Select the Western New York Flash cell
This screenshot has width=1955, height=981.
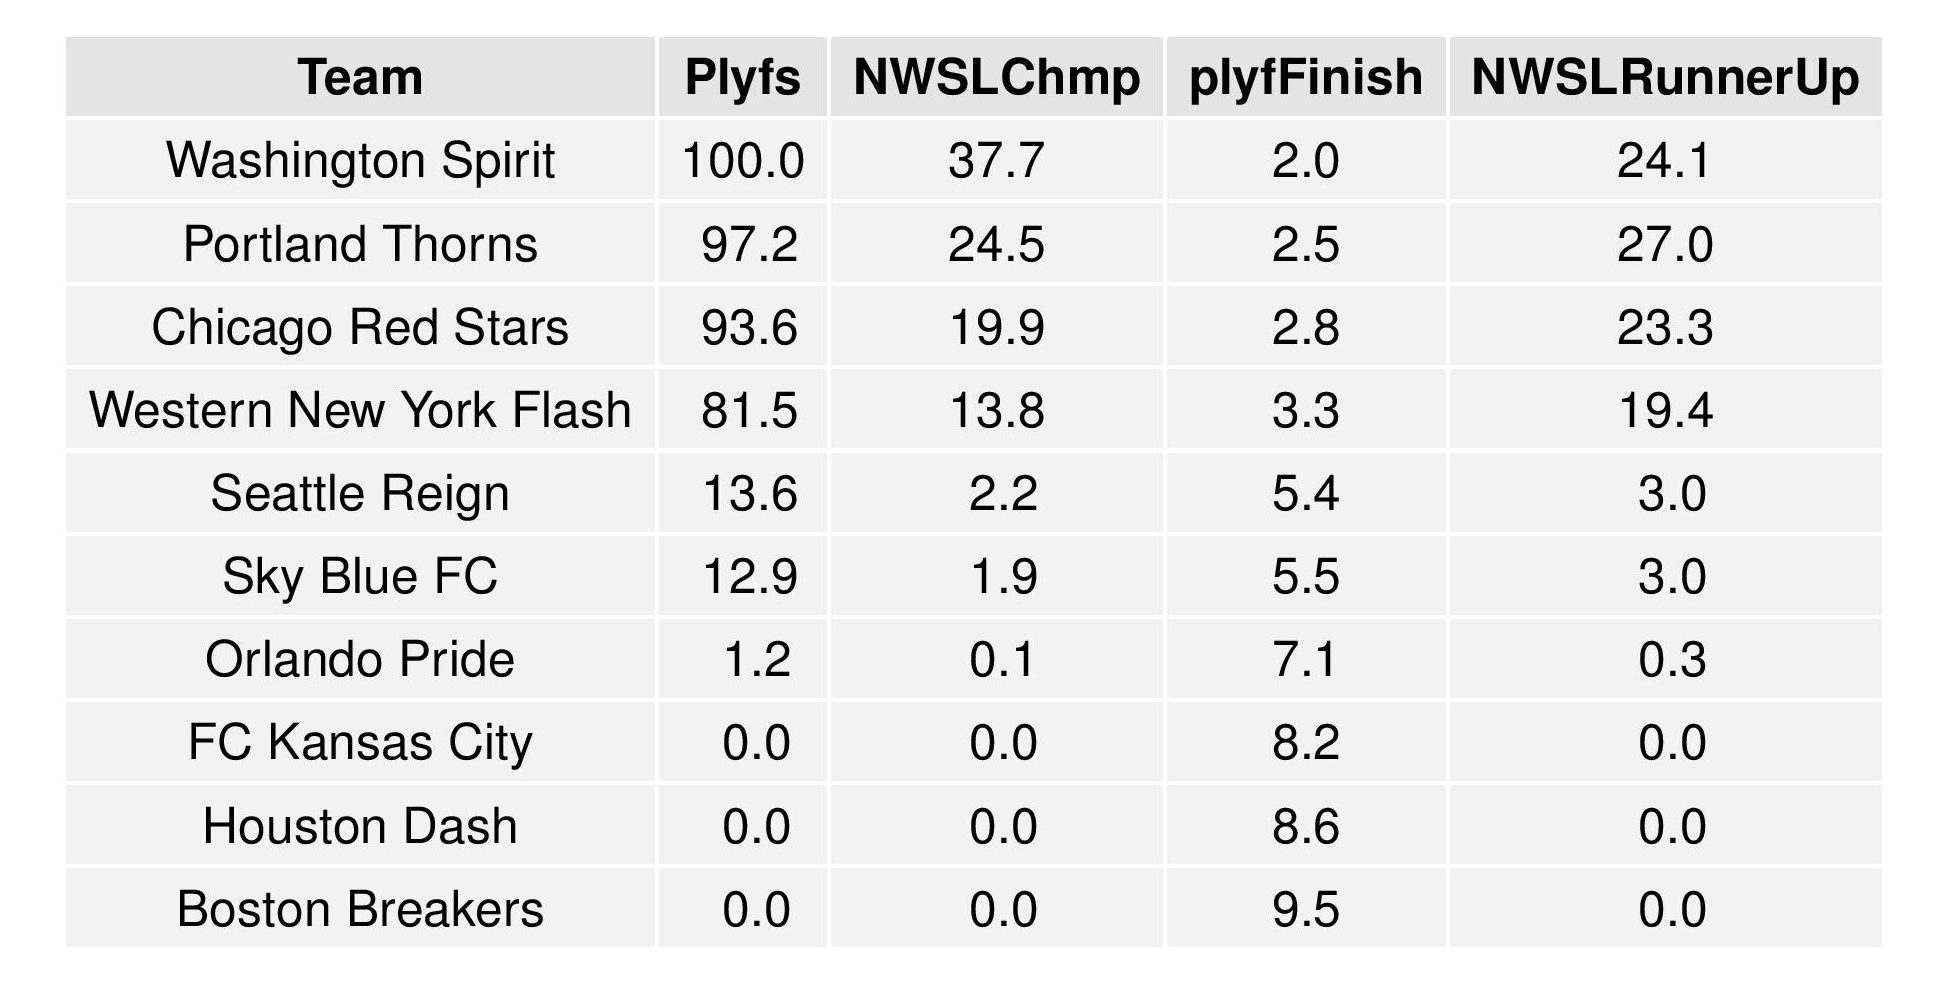click(360, 410)
